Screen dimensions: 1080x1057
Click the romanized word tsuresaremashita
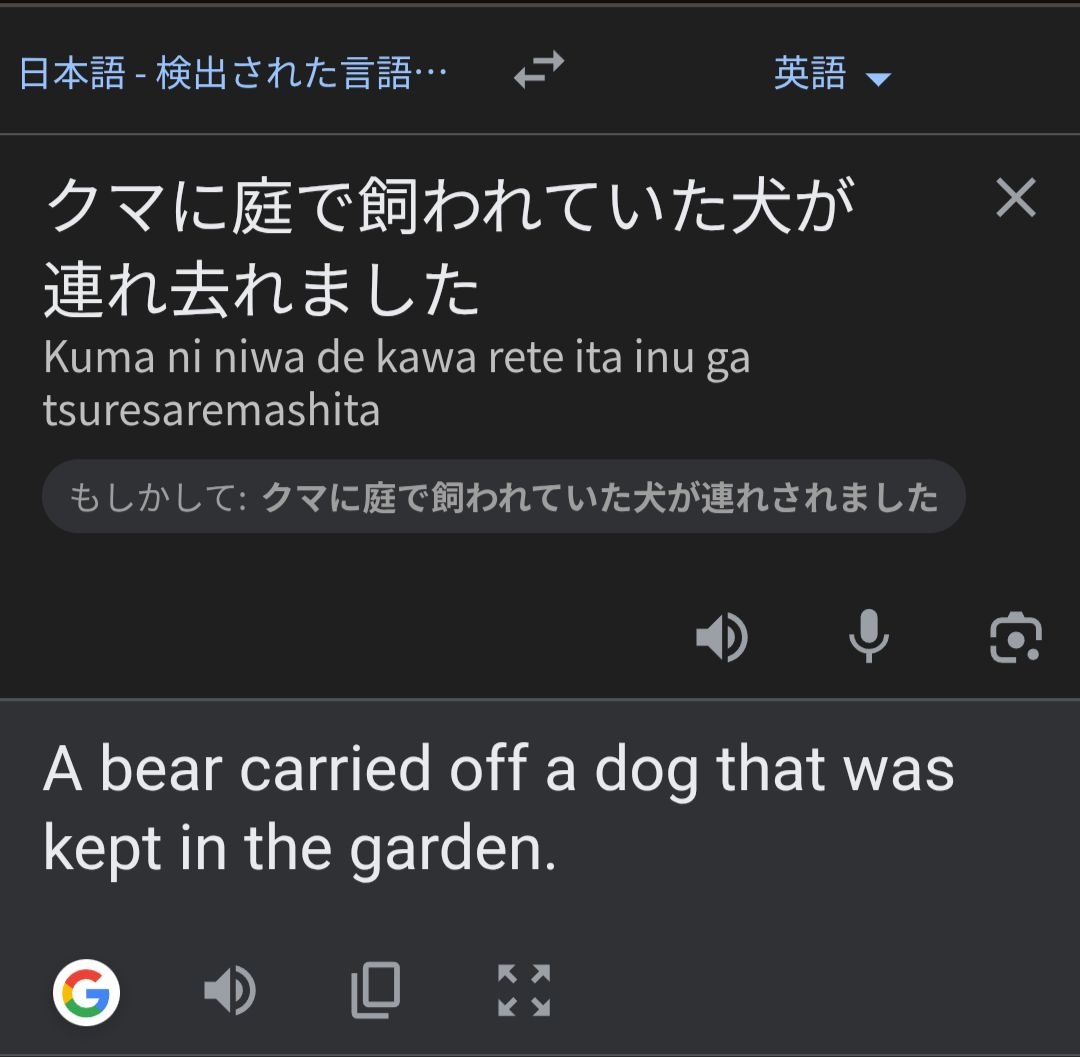pos(211,410)
